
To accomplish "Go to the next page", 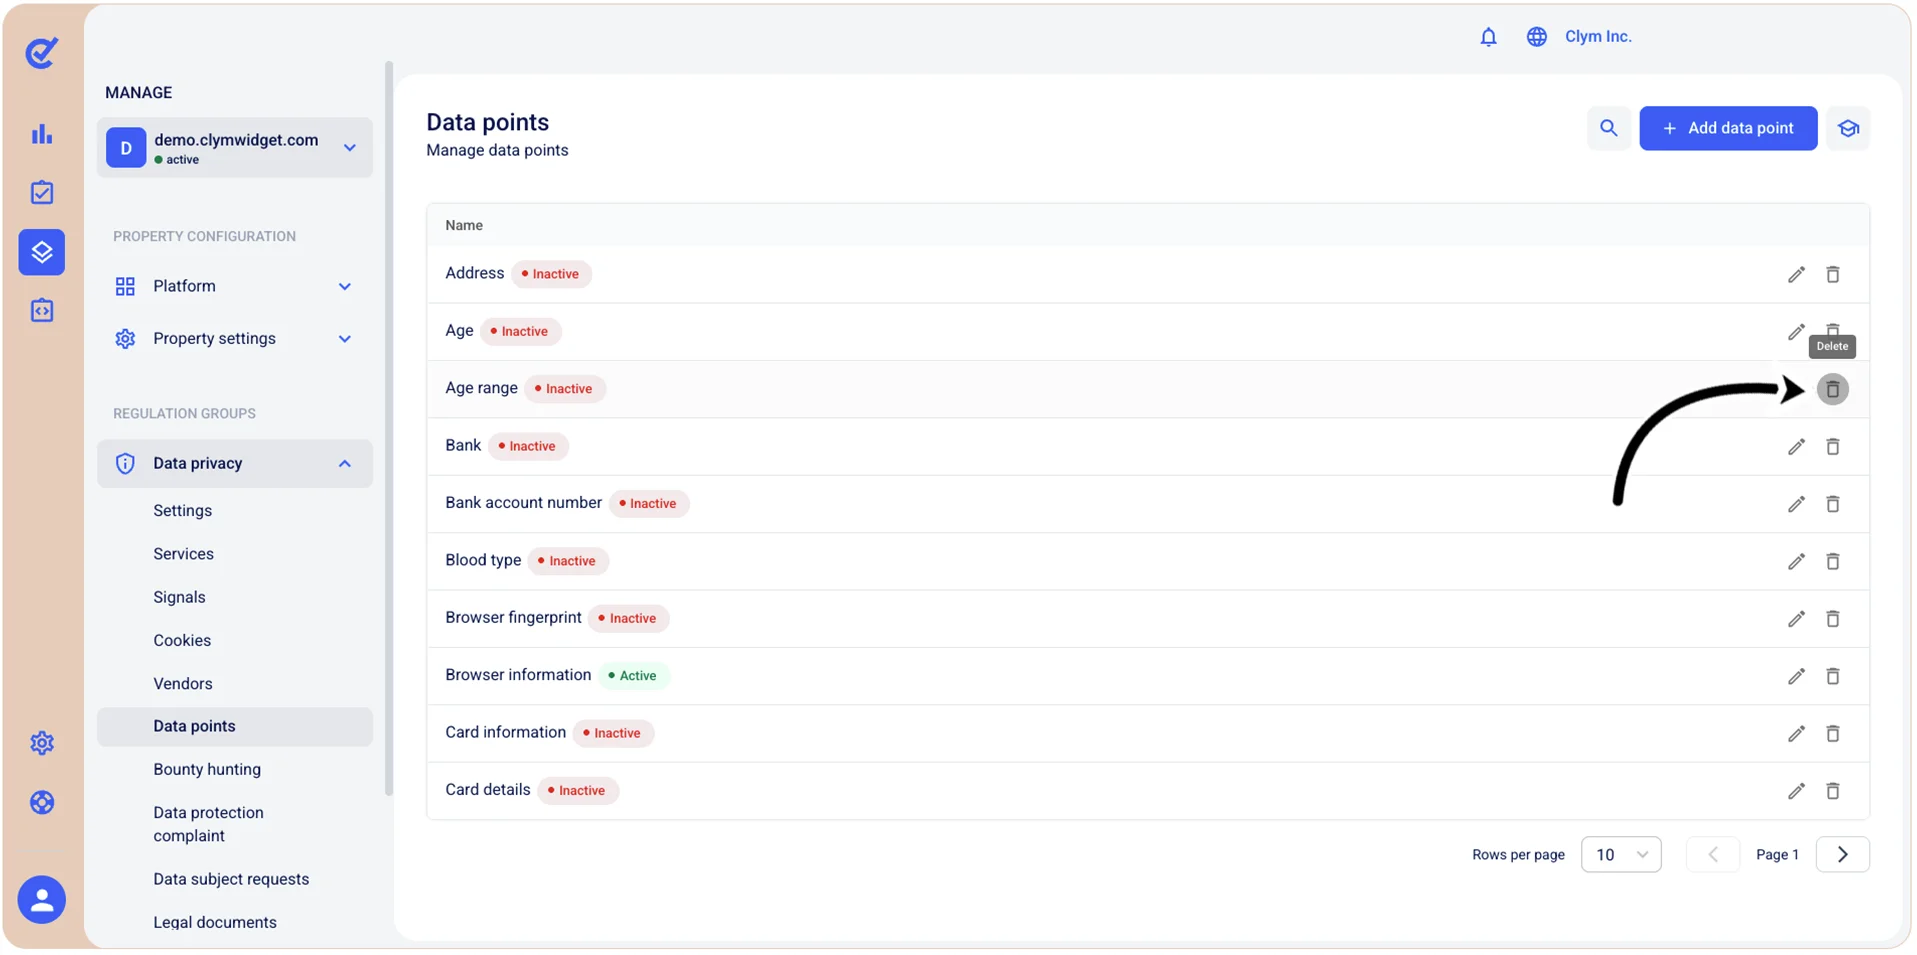I will point(1842,855).
